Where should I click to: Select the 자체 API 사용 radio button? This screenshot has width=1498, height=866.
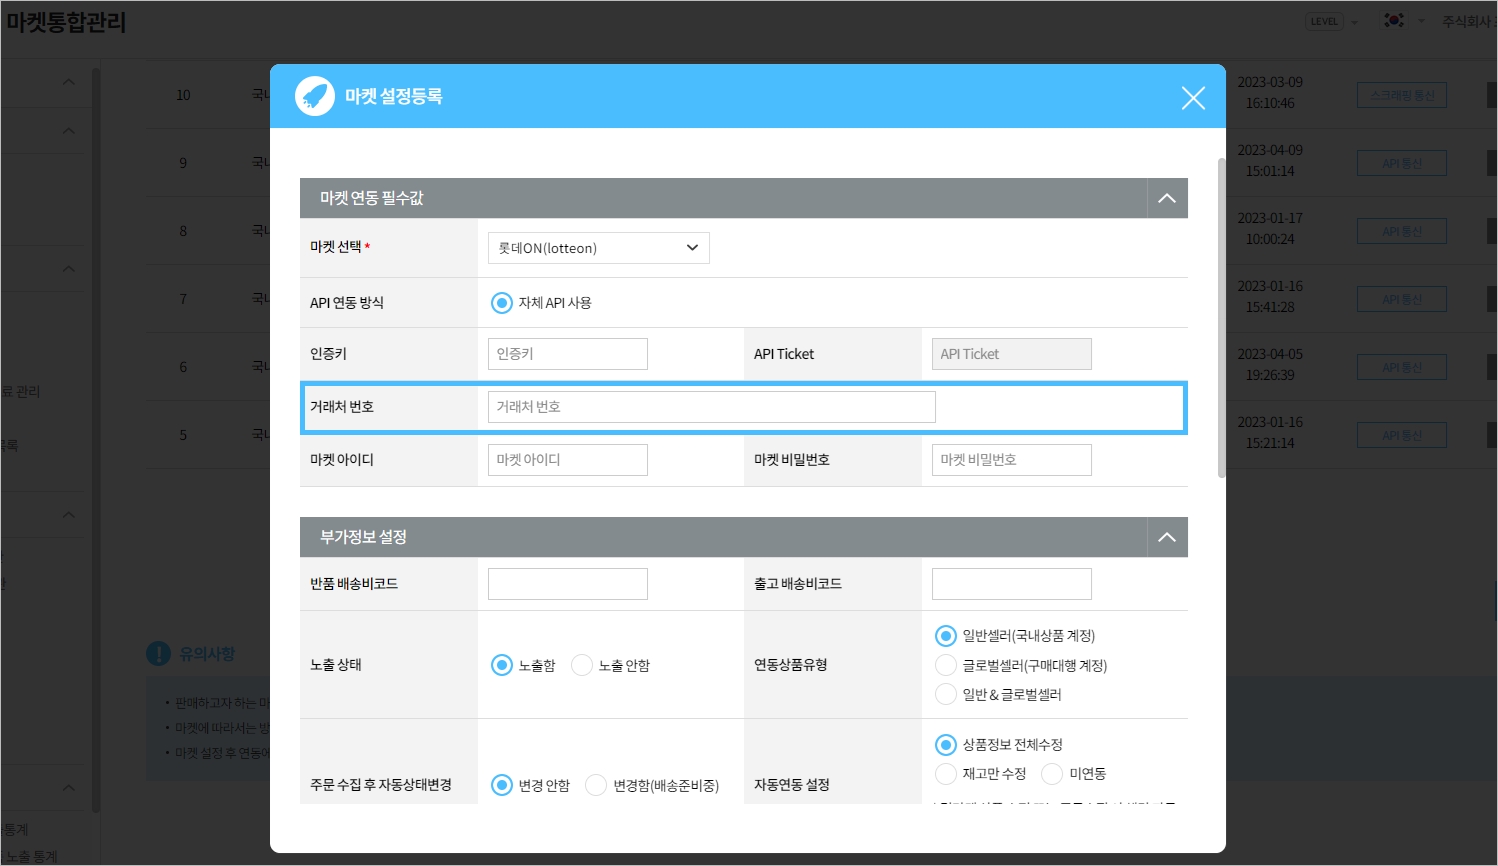click(x=502, y=303)
